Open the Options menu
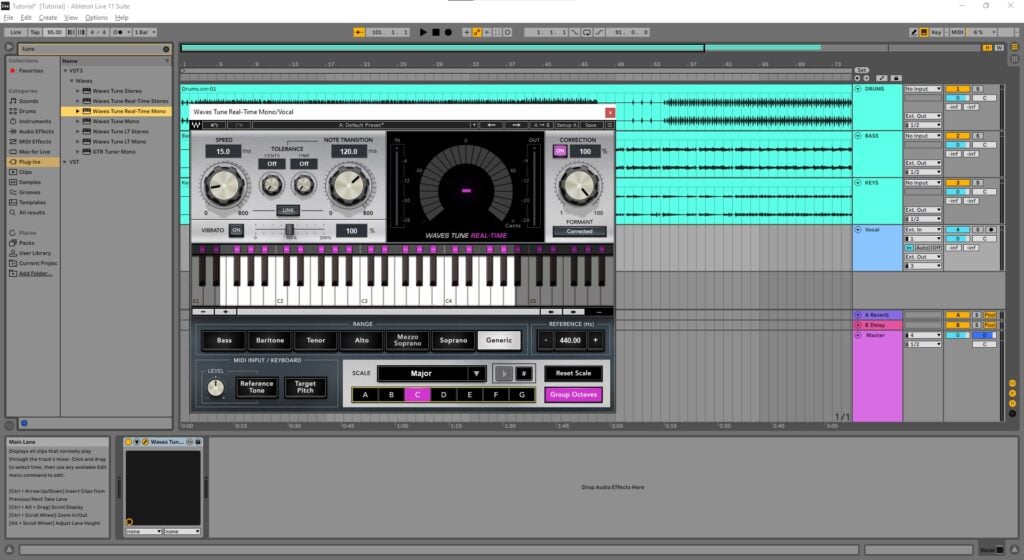This screenshot has width=1024, height=560. point(97,18)
